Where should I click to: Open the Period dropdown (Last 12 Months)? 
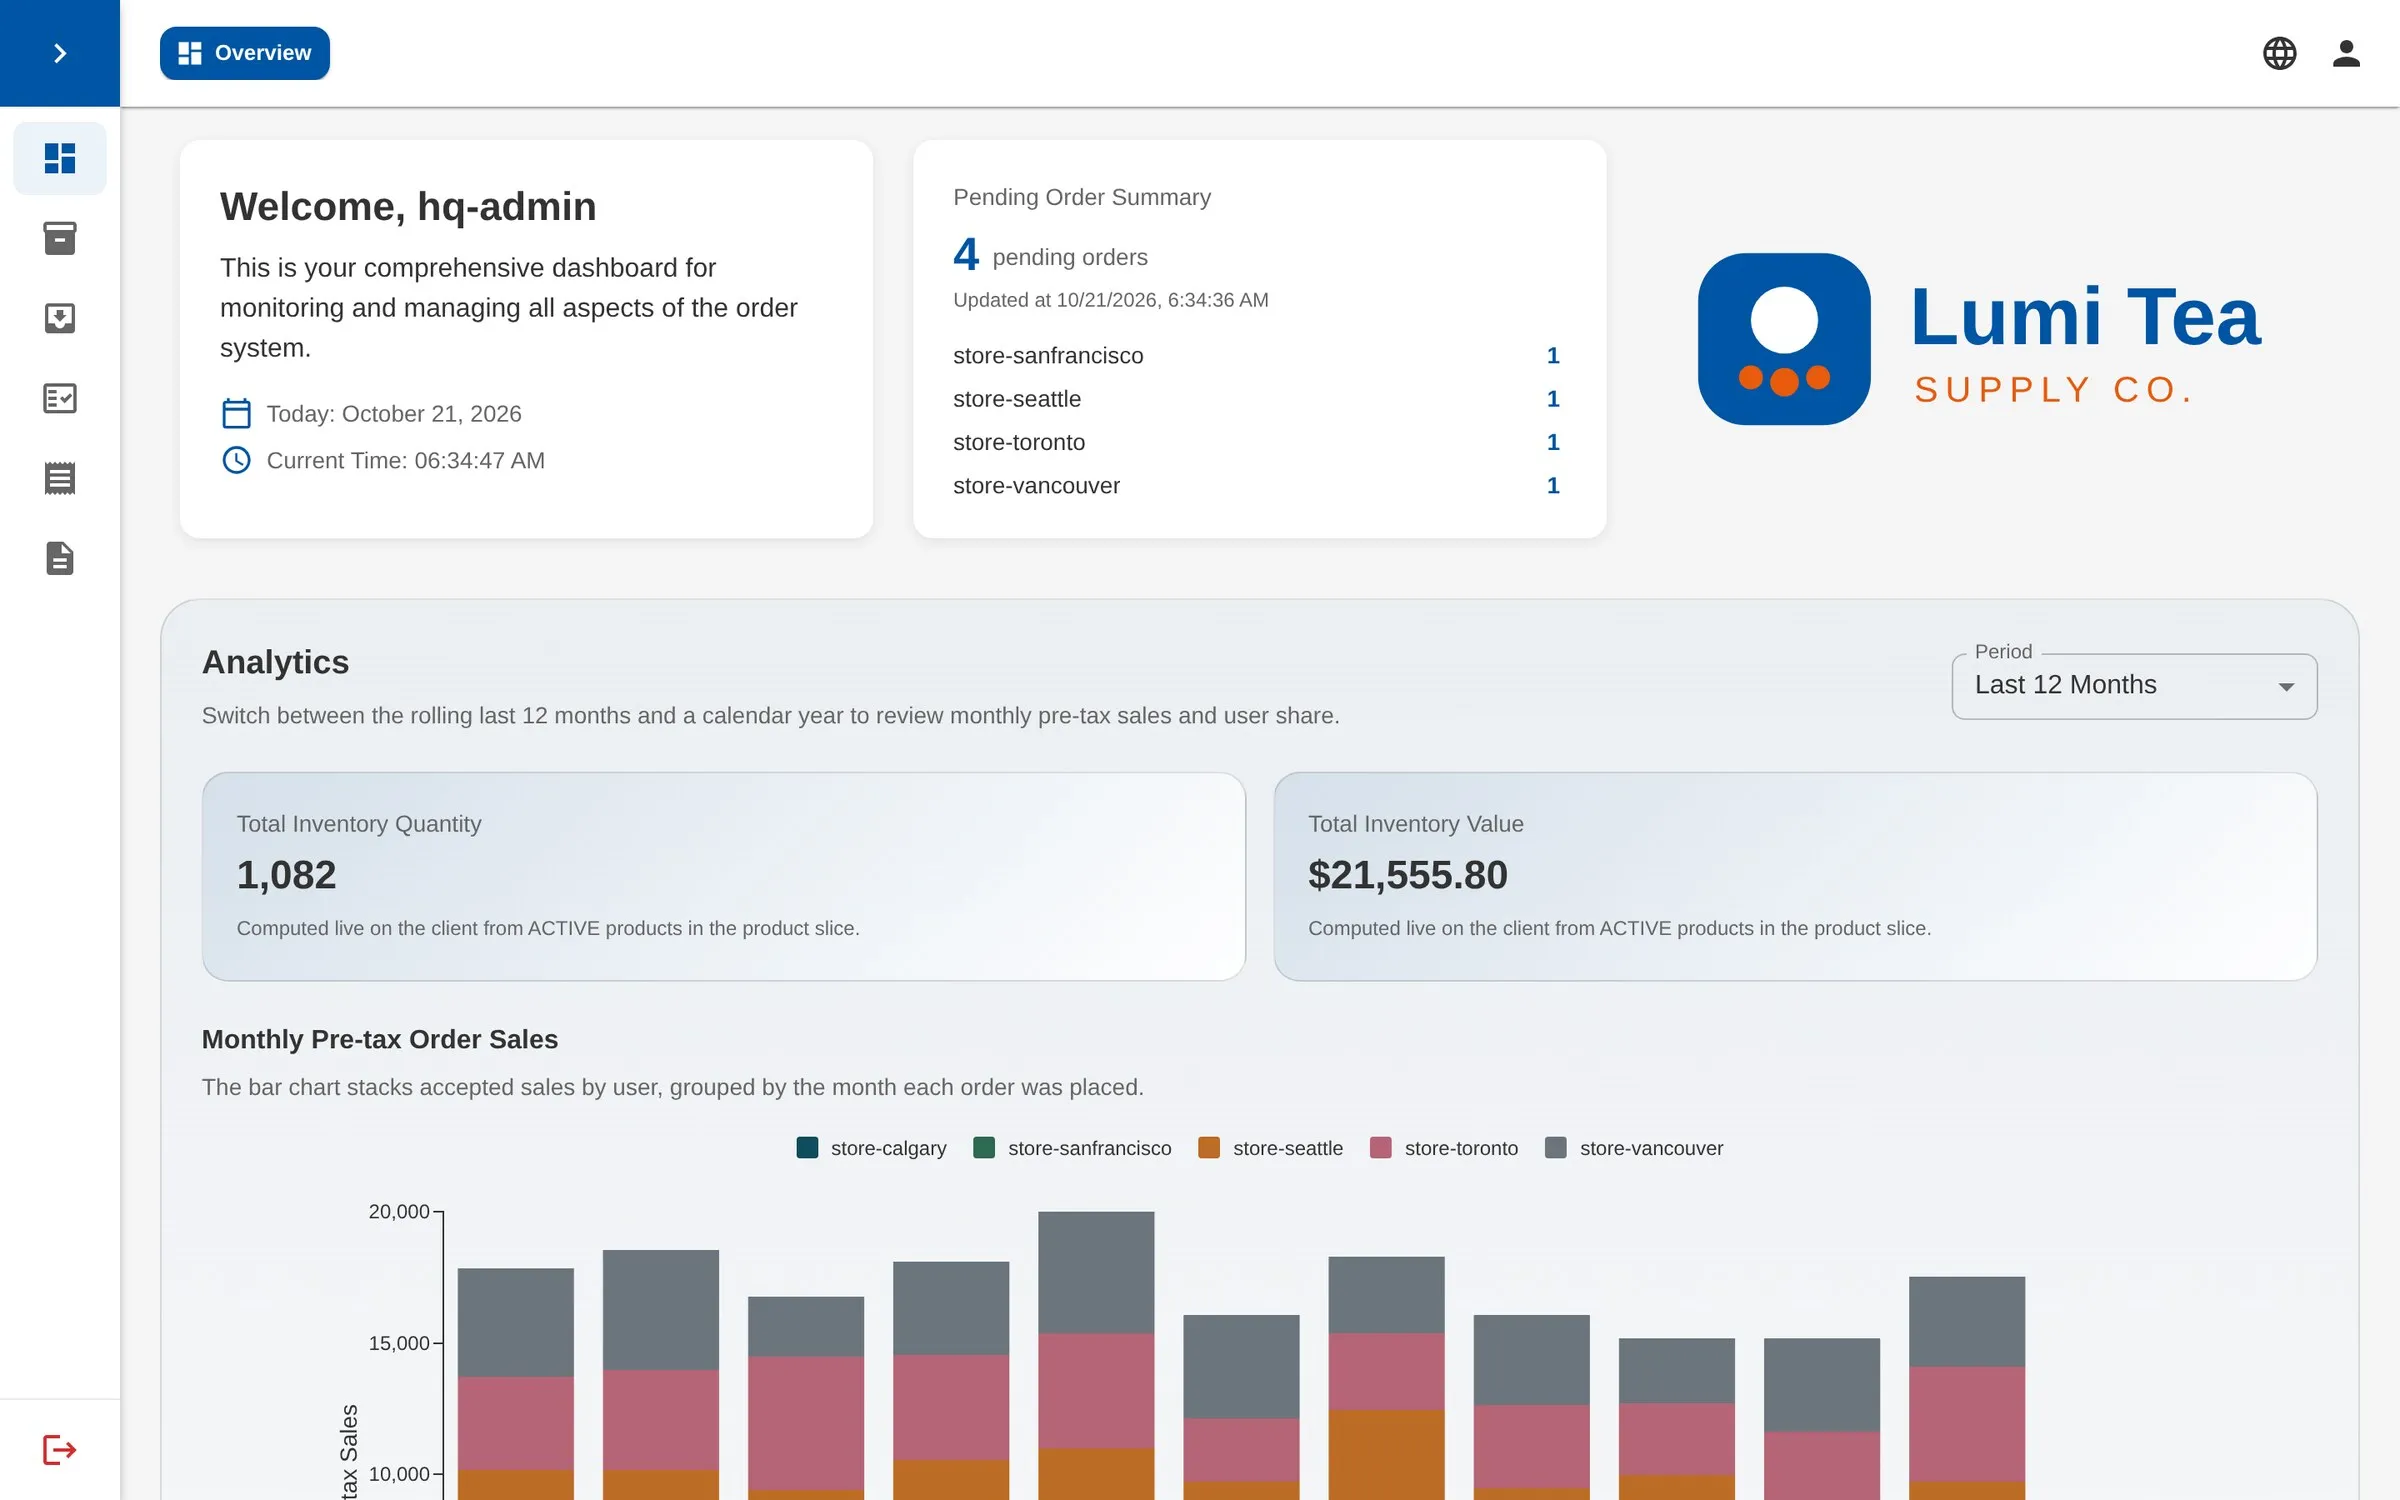tap(2134, 686)
